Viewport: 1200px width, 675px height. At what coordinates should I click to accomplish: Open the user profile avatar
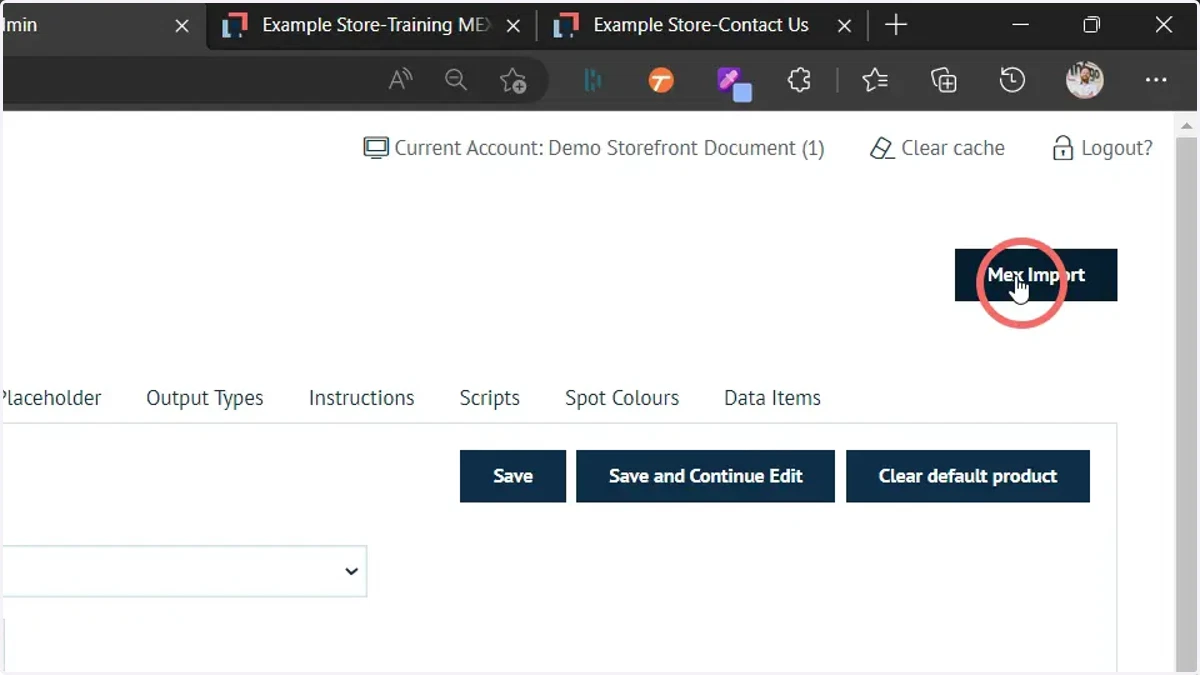pos(1084,80)
